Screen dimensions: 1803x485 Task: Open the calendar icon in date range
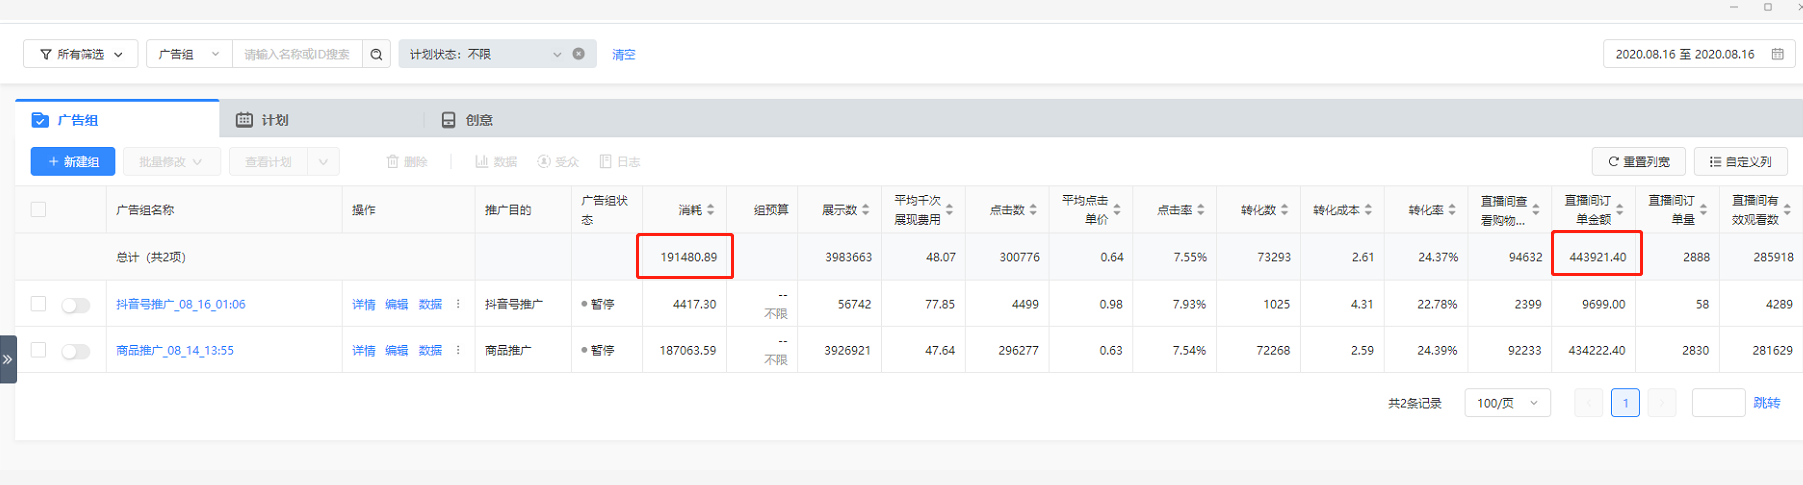tap(1777, 54)
